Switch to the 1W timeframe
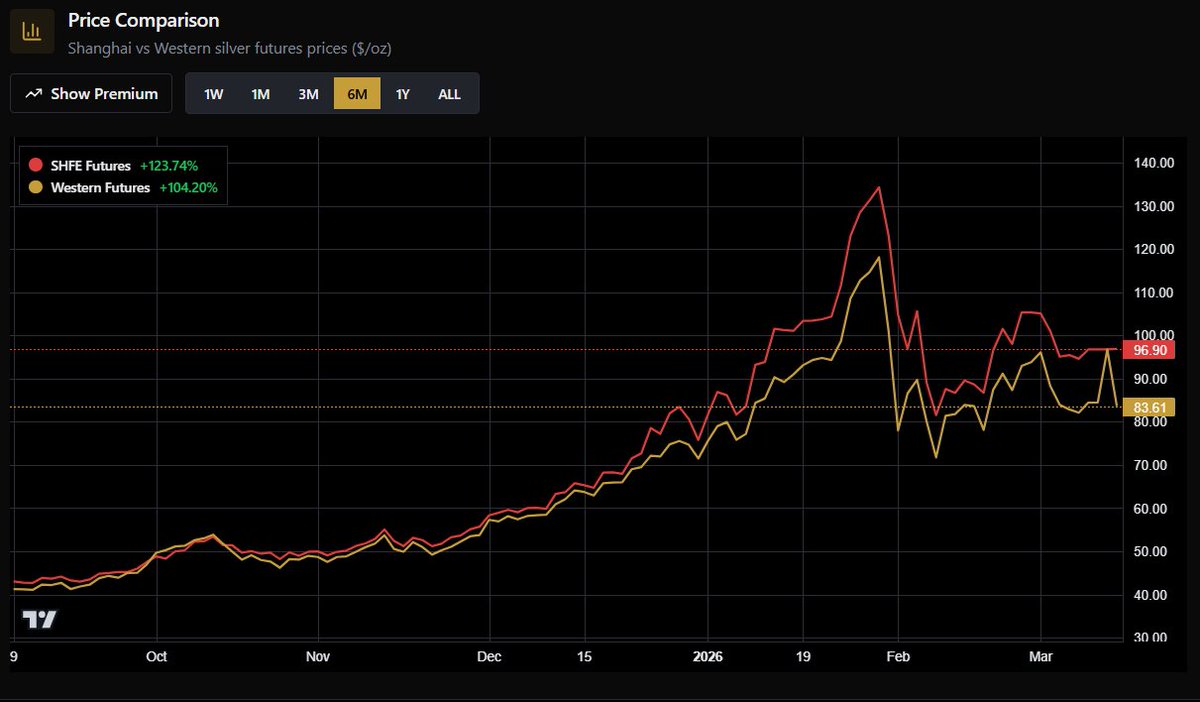The image size is (1200, 702). [x=213, y=93]
